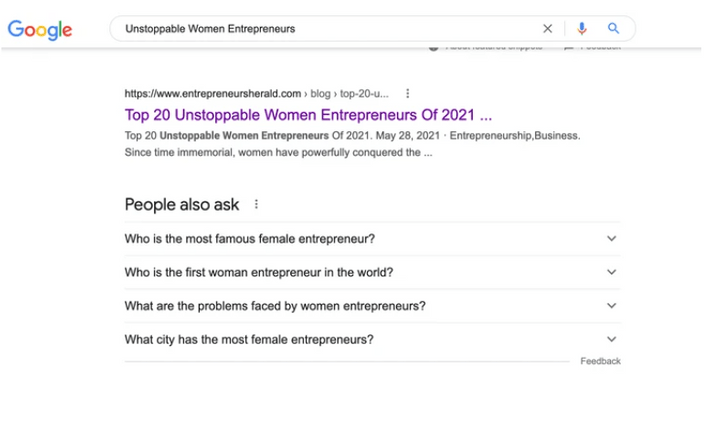Viewport: 720px width, 424px height.
Task: Select question 'Who is the most famous female entrepreneur?'
Action: pyautogui.click(x=249, y=239)
